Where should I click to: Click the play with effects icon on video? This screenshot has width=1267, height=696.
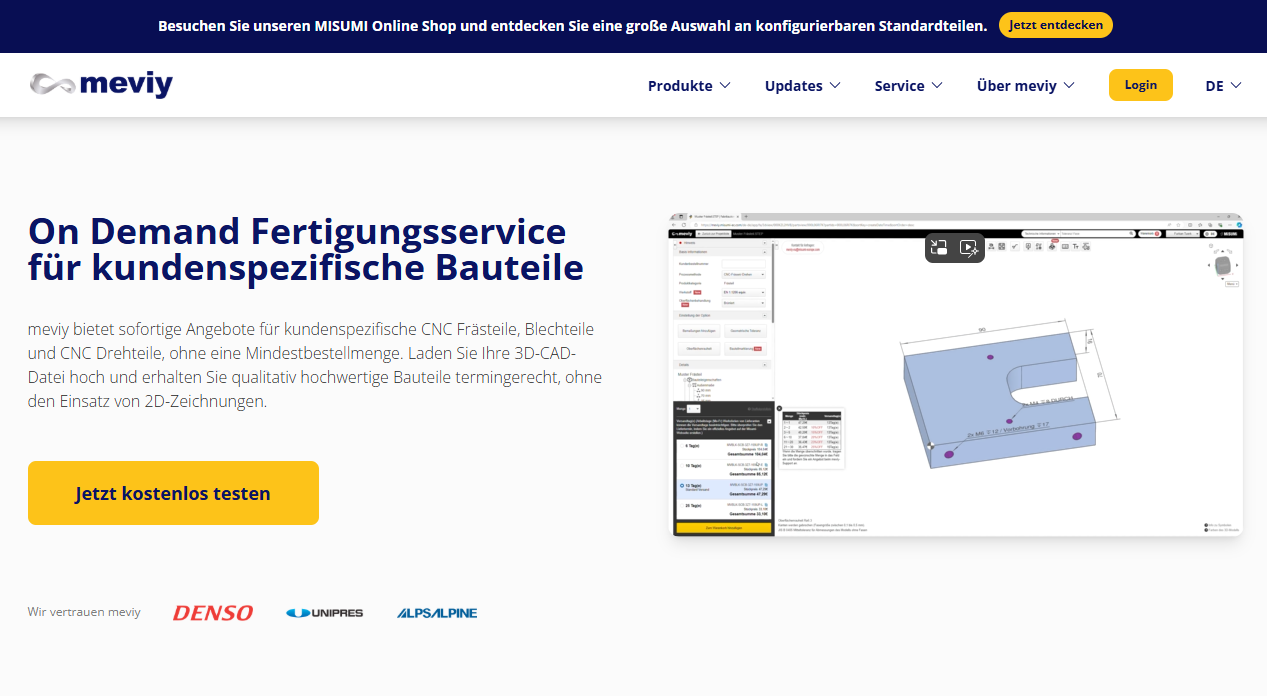tap(969, 248)
